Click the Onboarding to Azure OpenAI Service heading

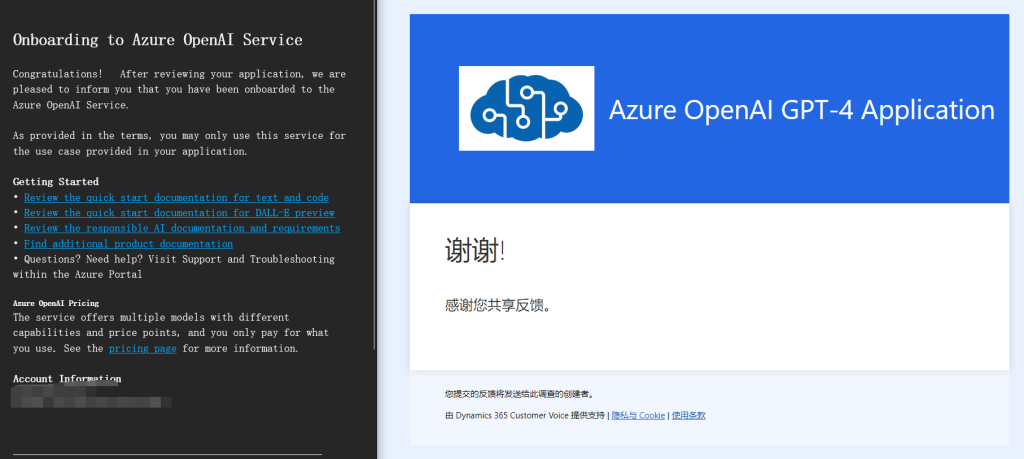[157, 40]
